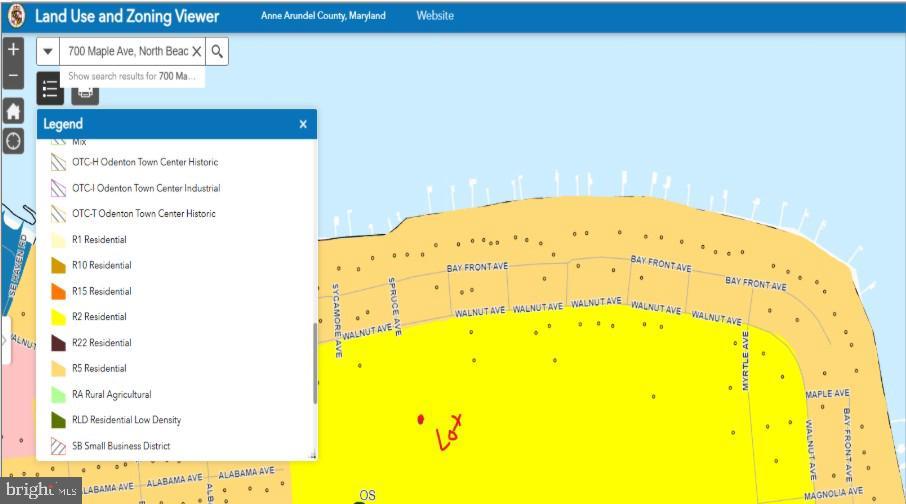Zoom in with the plus button
This screenshot has width=906, height=504.
coord(13,49)
